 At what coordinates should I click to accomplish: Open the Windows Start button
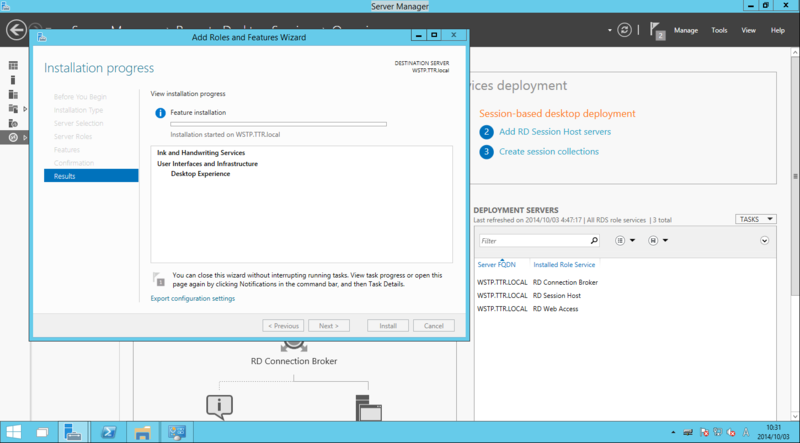14,432
